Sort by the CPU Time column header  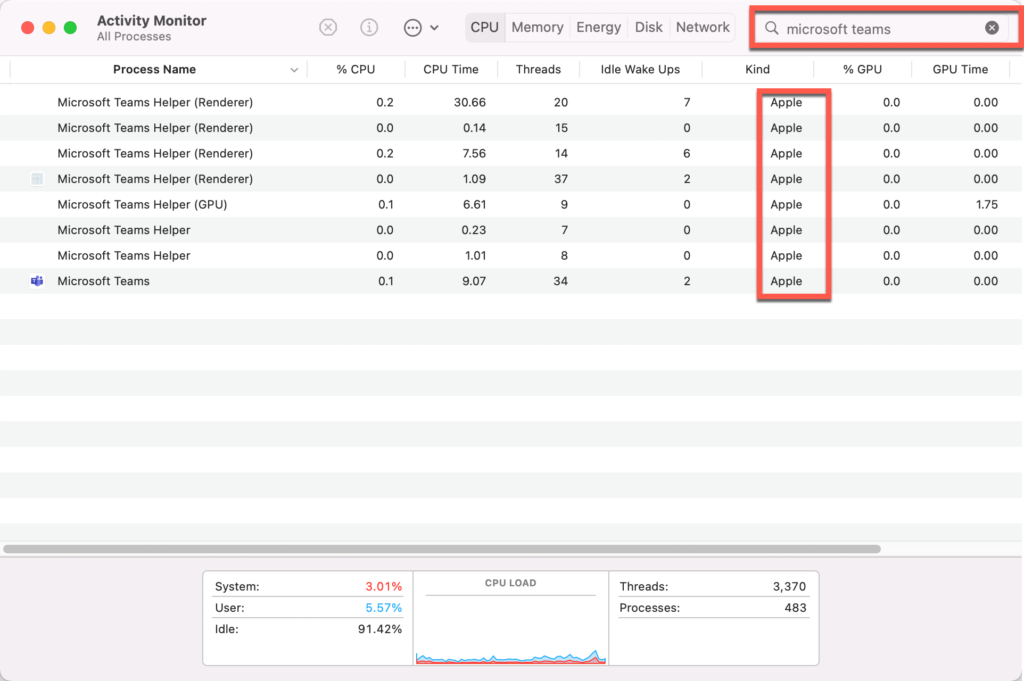point(451,69)
